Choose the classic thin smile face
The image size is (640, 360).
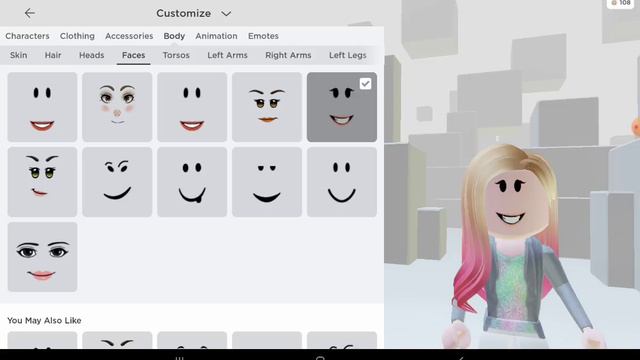(x=342, y=182)
